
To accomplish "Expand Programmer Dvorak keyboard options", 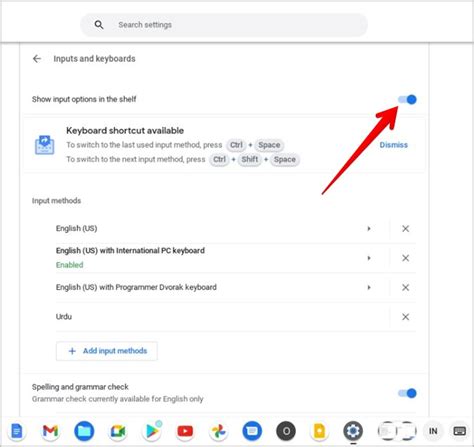I will point(369,287).
